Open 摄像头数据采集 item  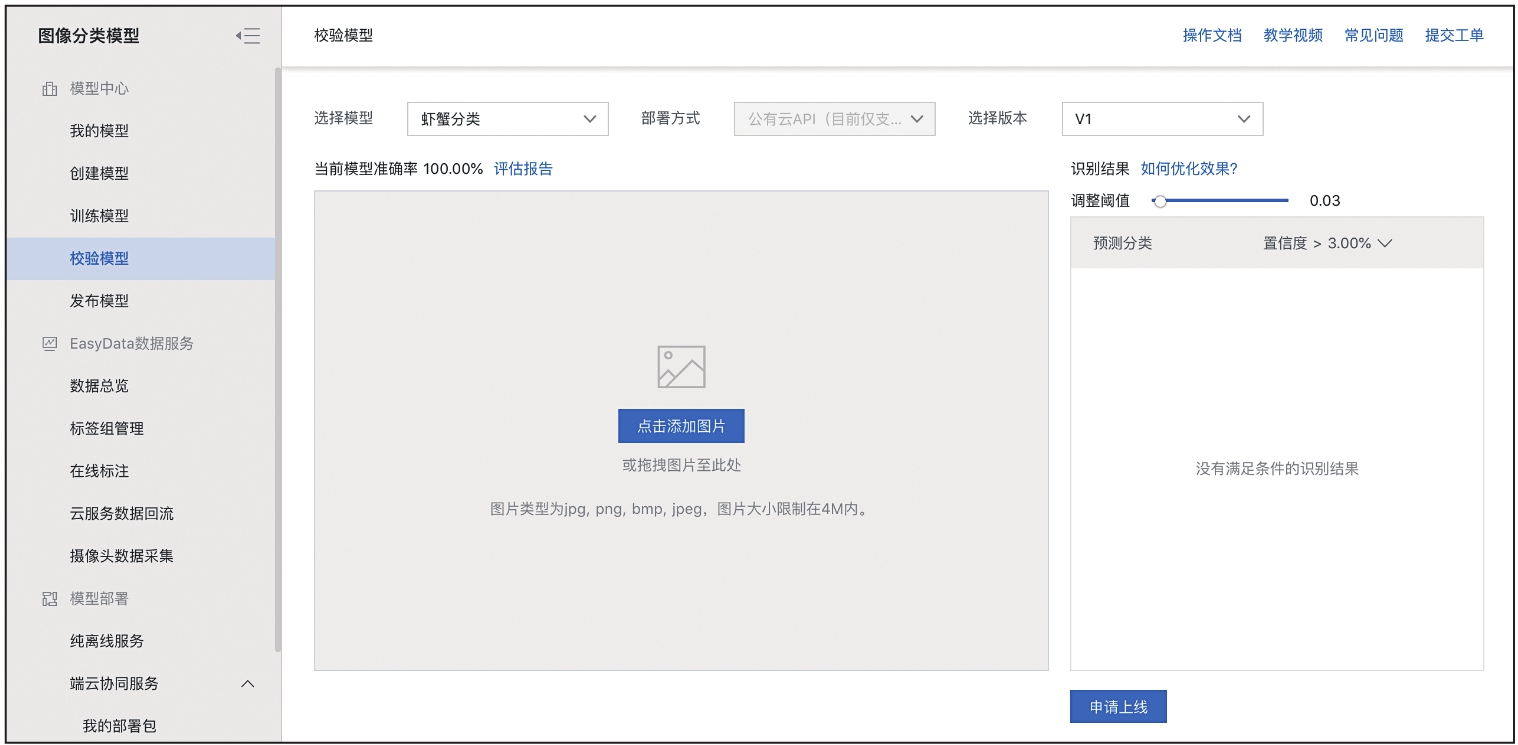122,556
